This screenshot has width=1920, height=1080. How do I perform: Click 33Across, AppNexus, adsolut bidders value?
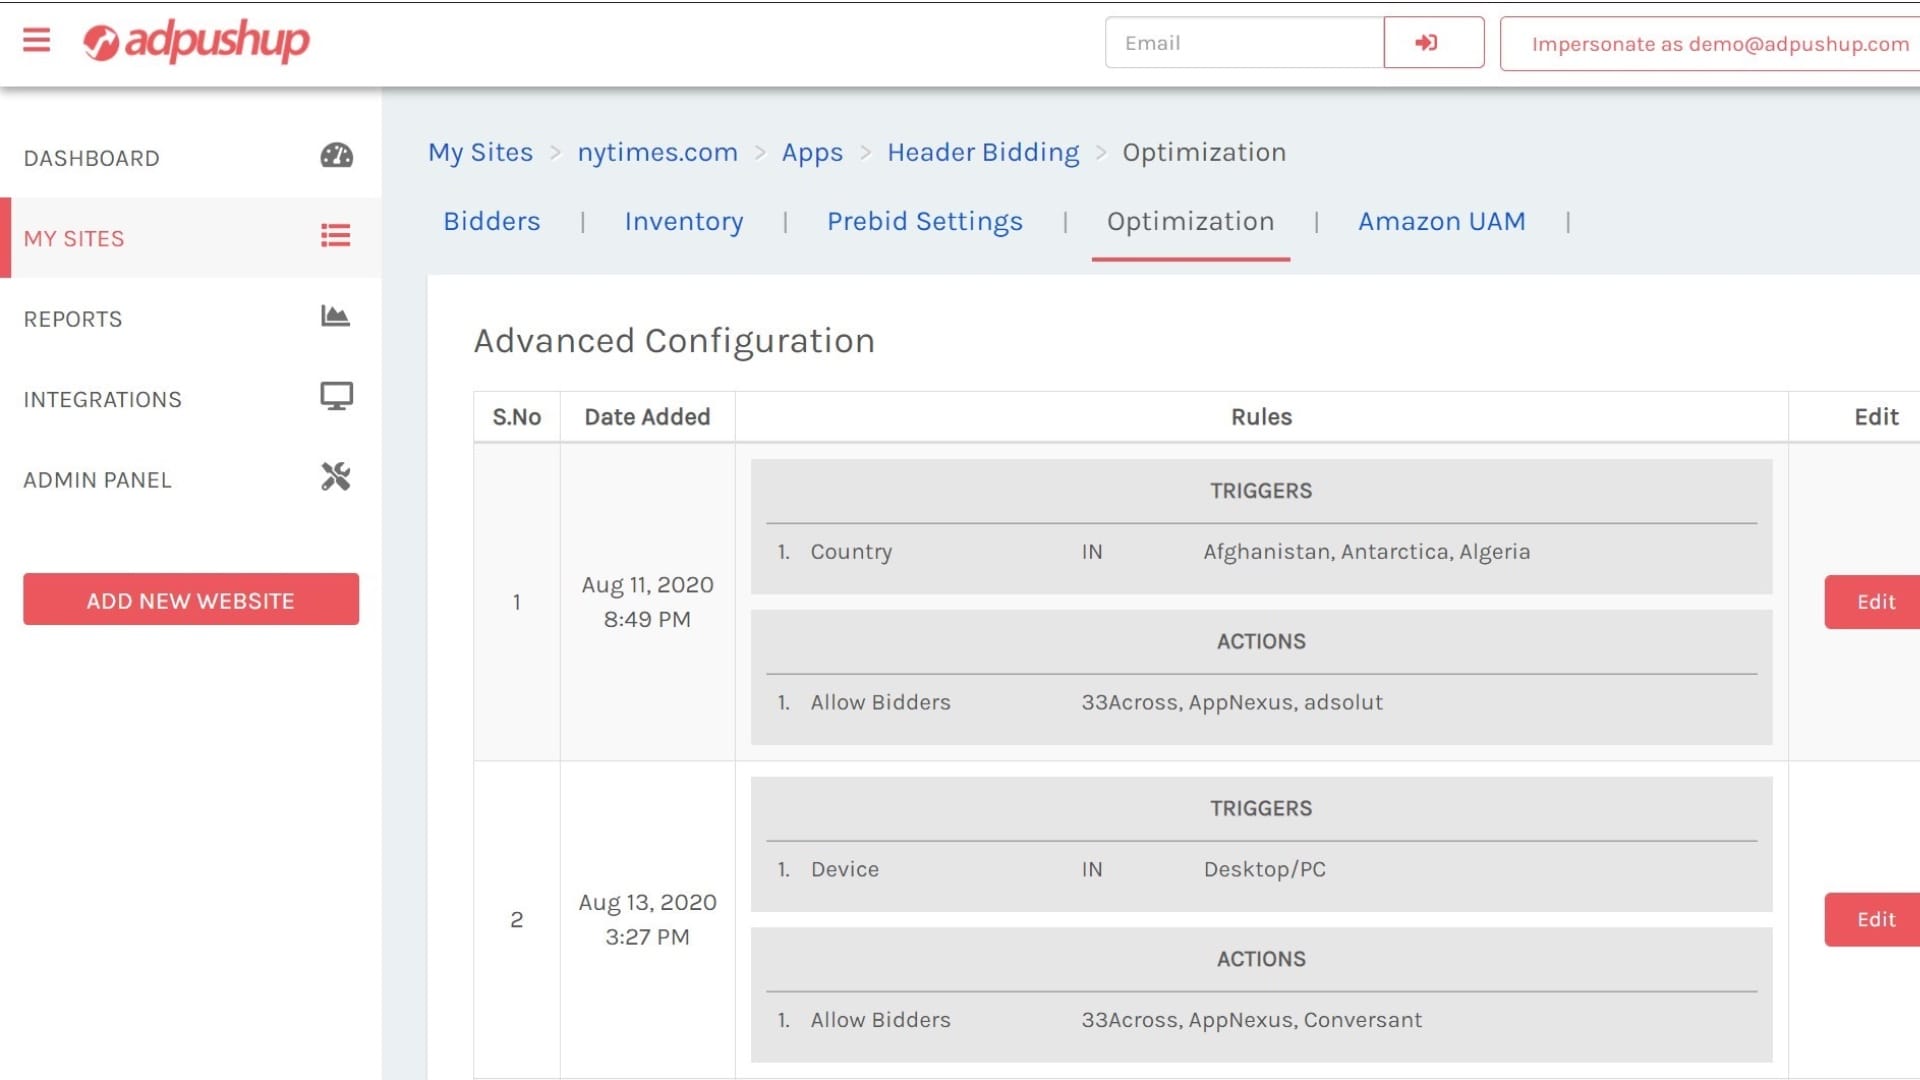point(1231,702)
